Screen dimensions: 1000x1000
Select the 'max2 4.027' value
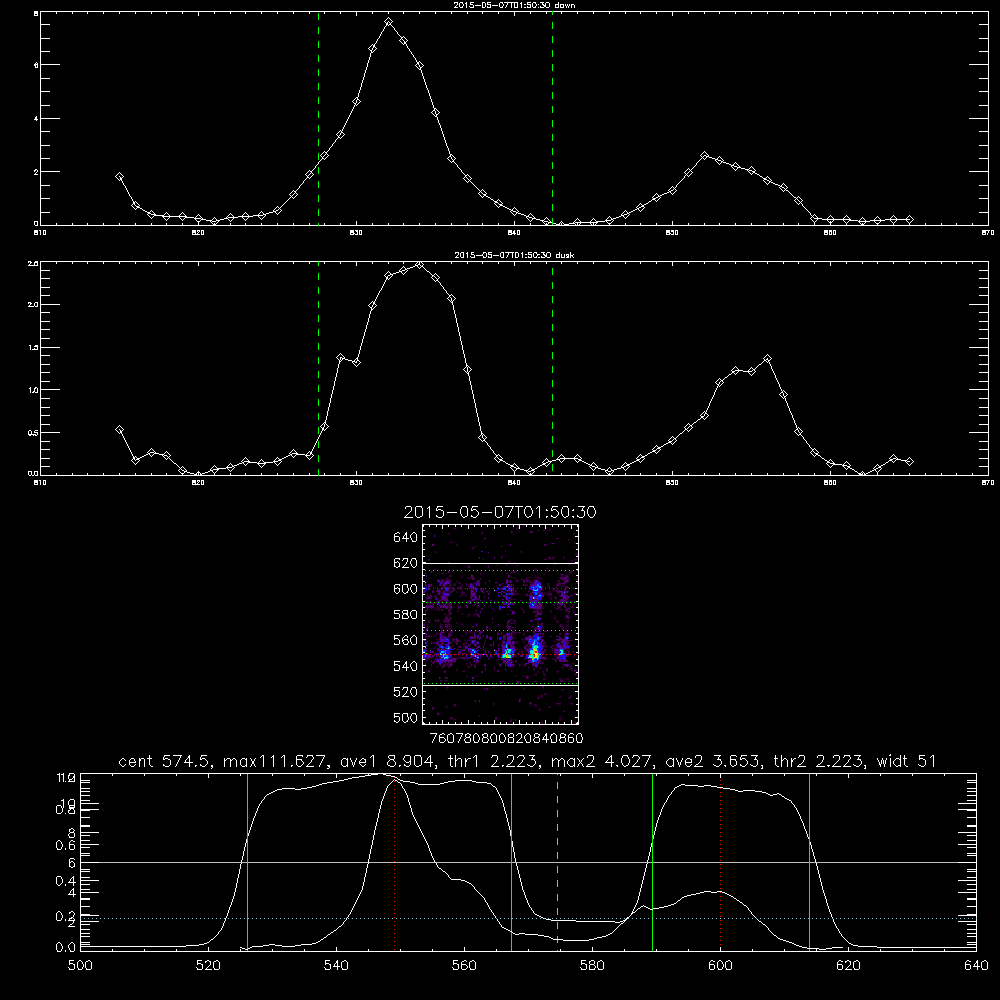tap(603, 761)
